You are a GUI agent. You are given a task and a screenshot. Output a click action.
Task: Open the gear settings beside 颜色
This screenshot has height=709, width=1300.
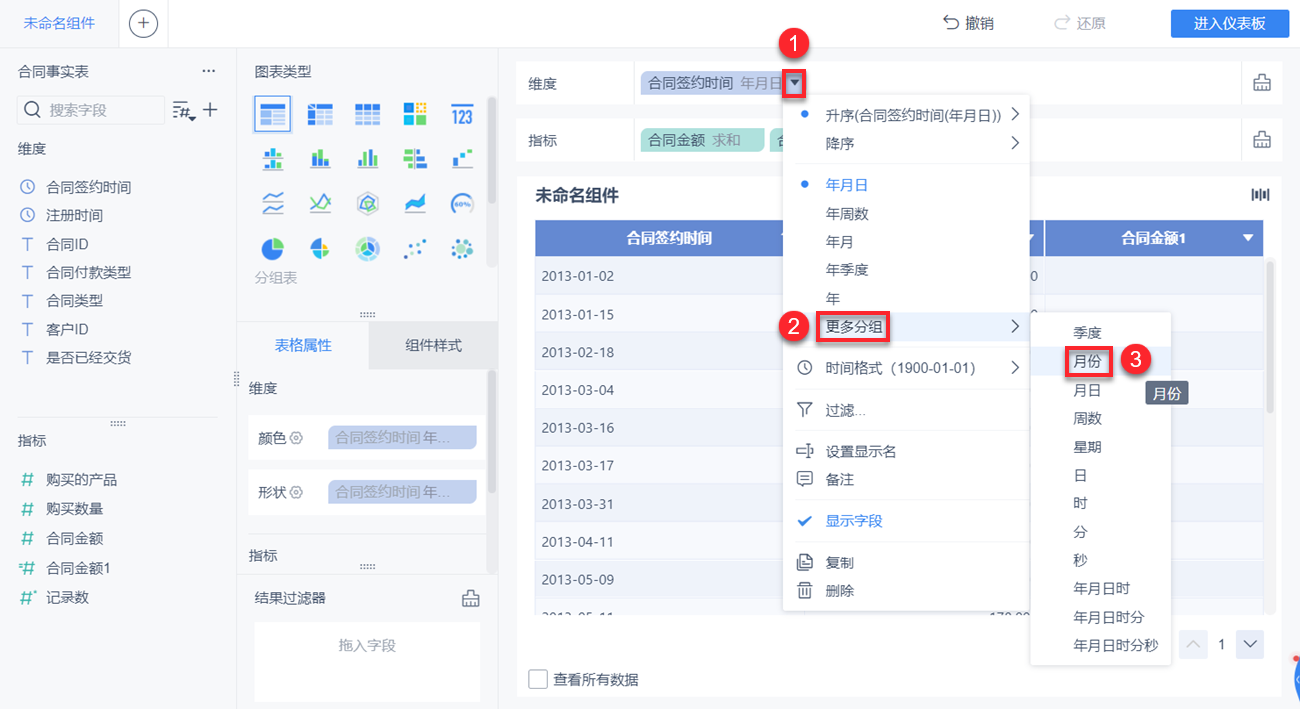pos(296,438)
